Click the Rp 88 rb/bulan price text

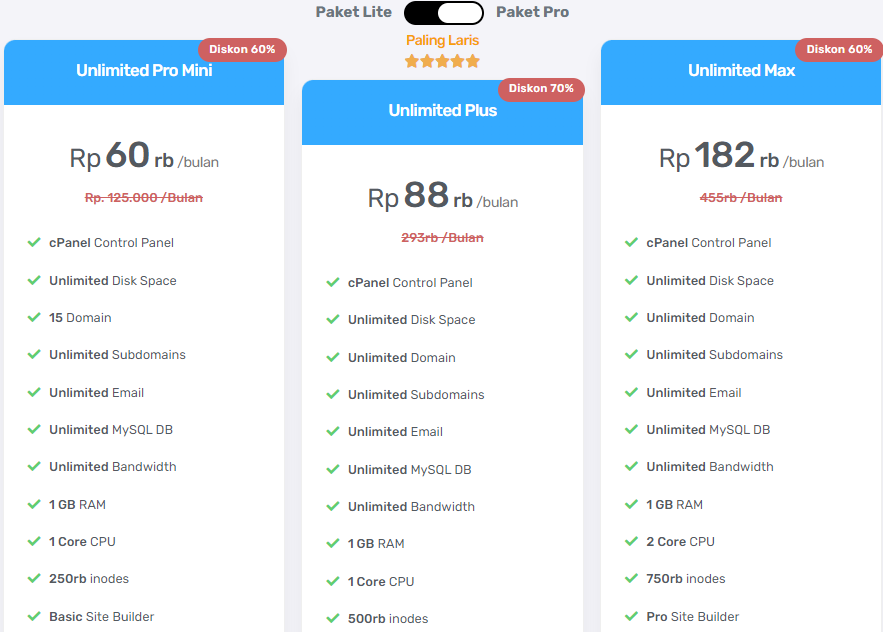(442, 197)
